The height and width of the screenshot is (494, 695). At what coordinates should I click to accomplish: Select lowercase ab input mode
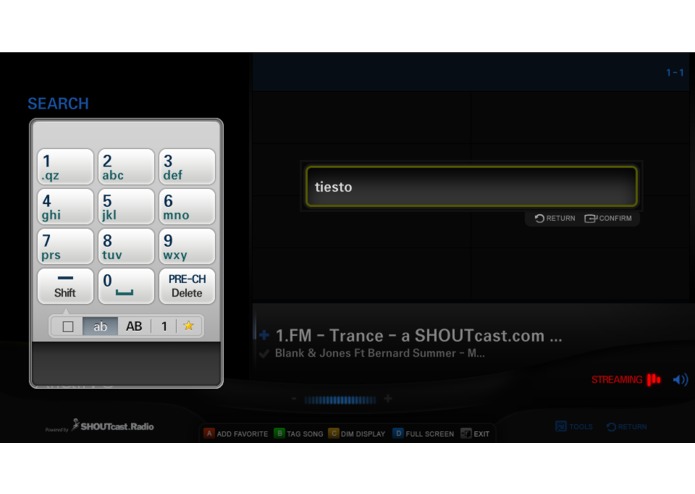point(100,327)
